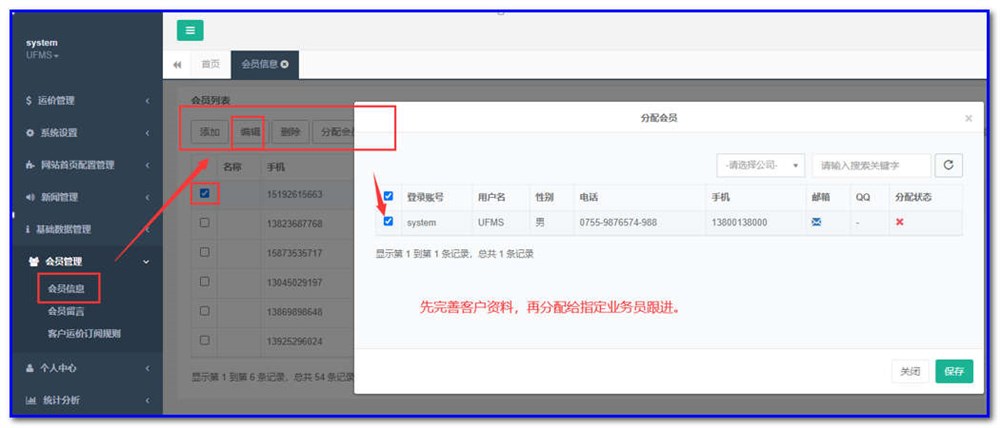Viewport: 1000px width, 428px height.
Task: Check the checkbox for member 13869898648
Action: click(205, 311)
